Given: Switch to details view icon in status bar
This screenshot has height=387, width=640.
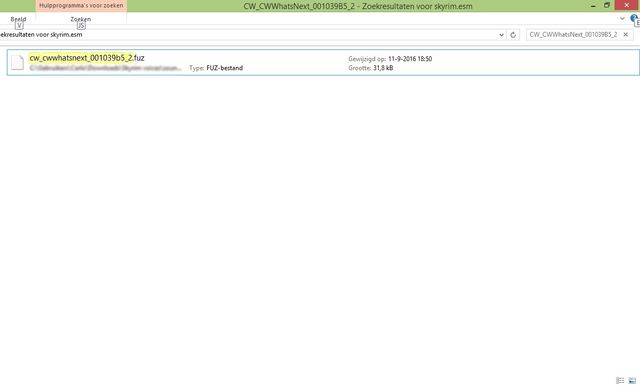Looking at the screenshot, I should (620, 380).
